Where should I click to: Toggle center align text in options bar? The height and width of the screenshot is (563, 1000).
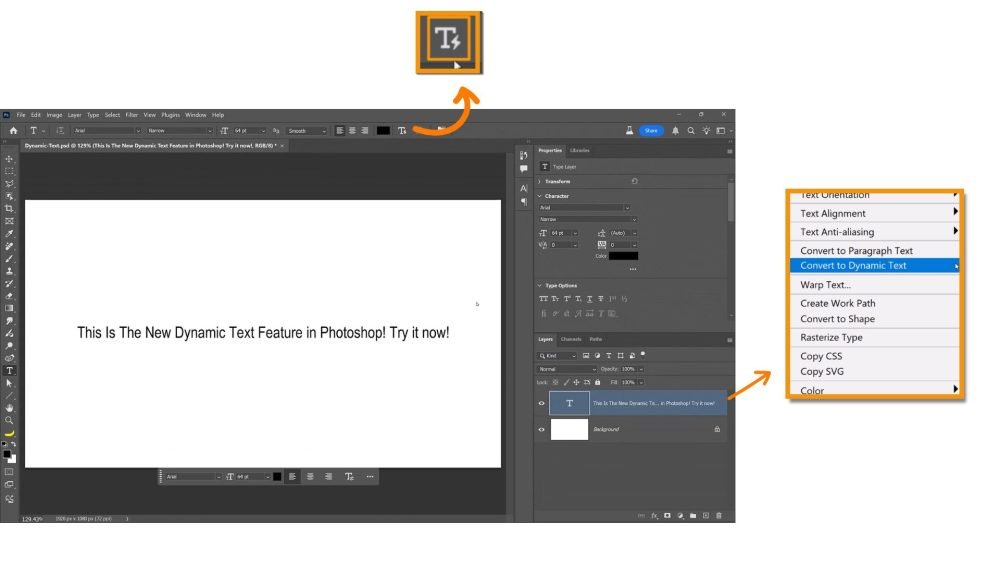pyautogui.click(x=352, y=131)
